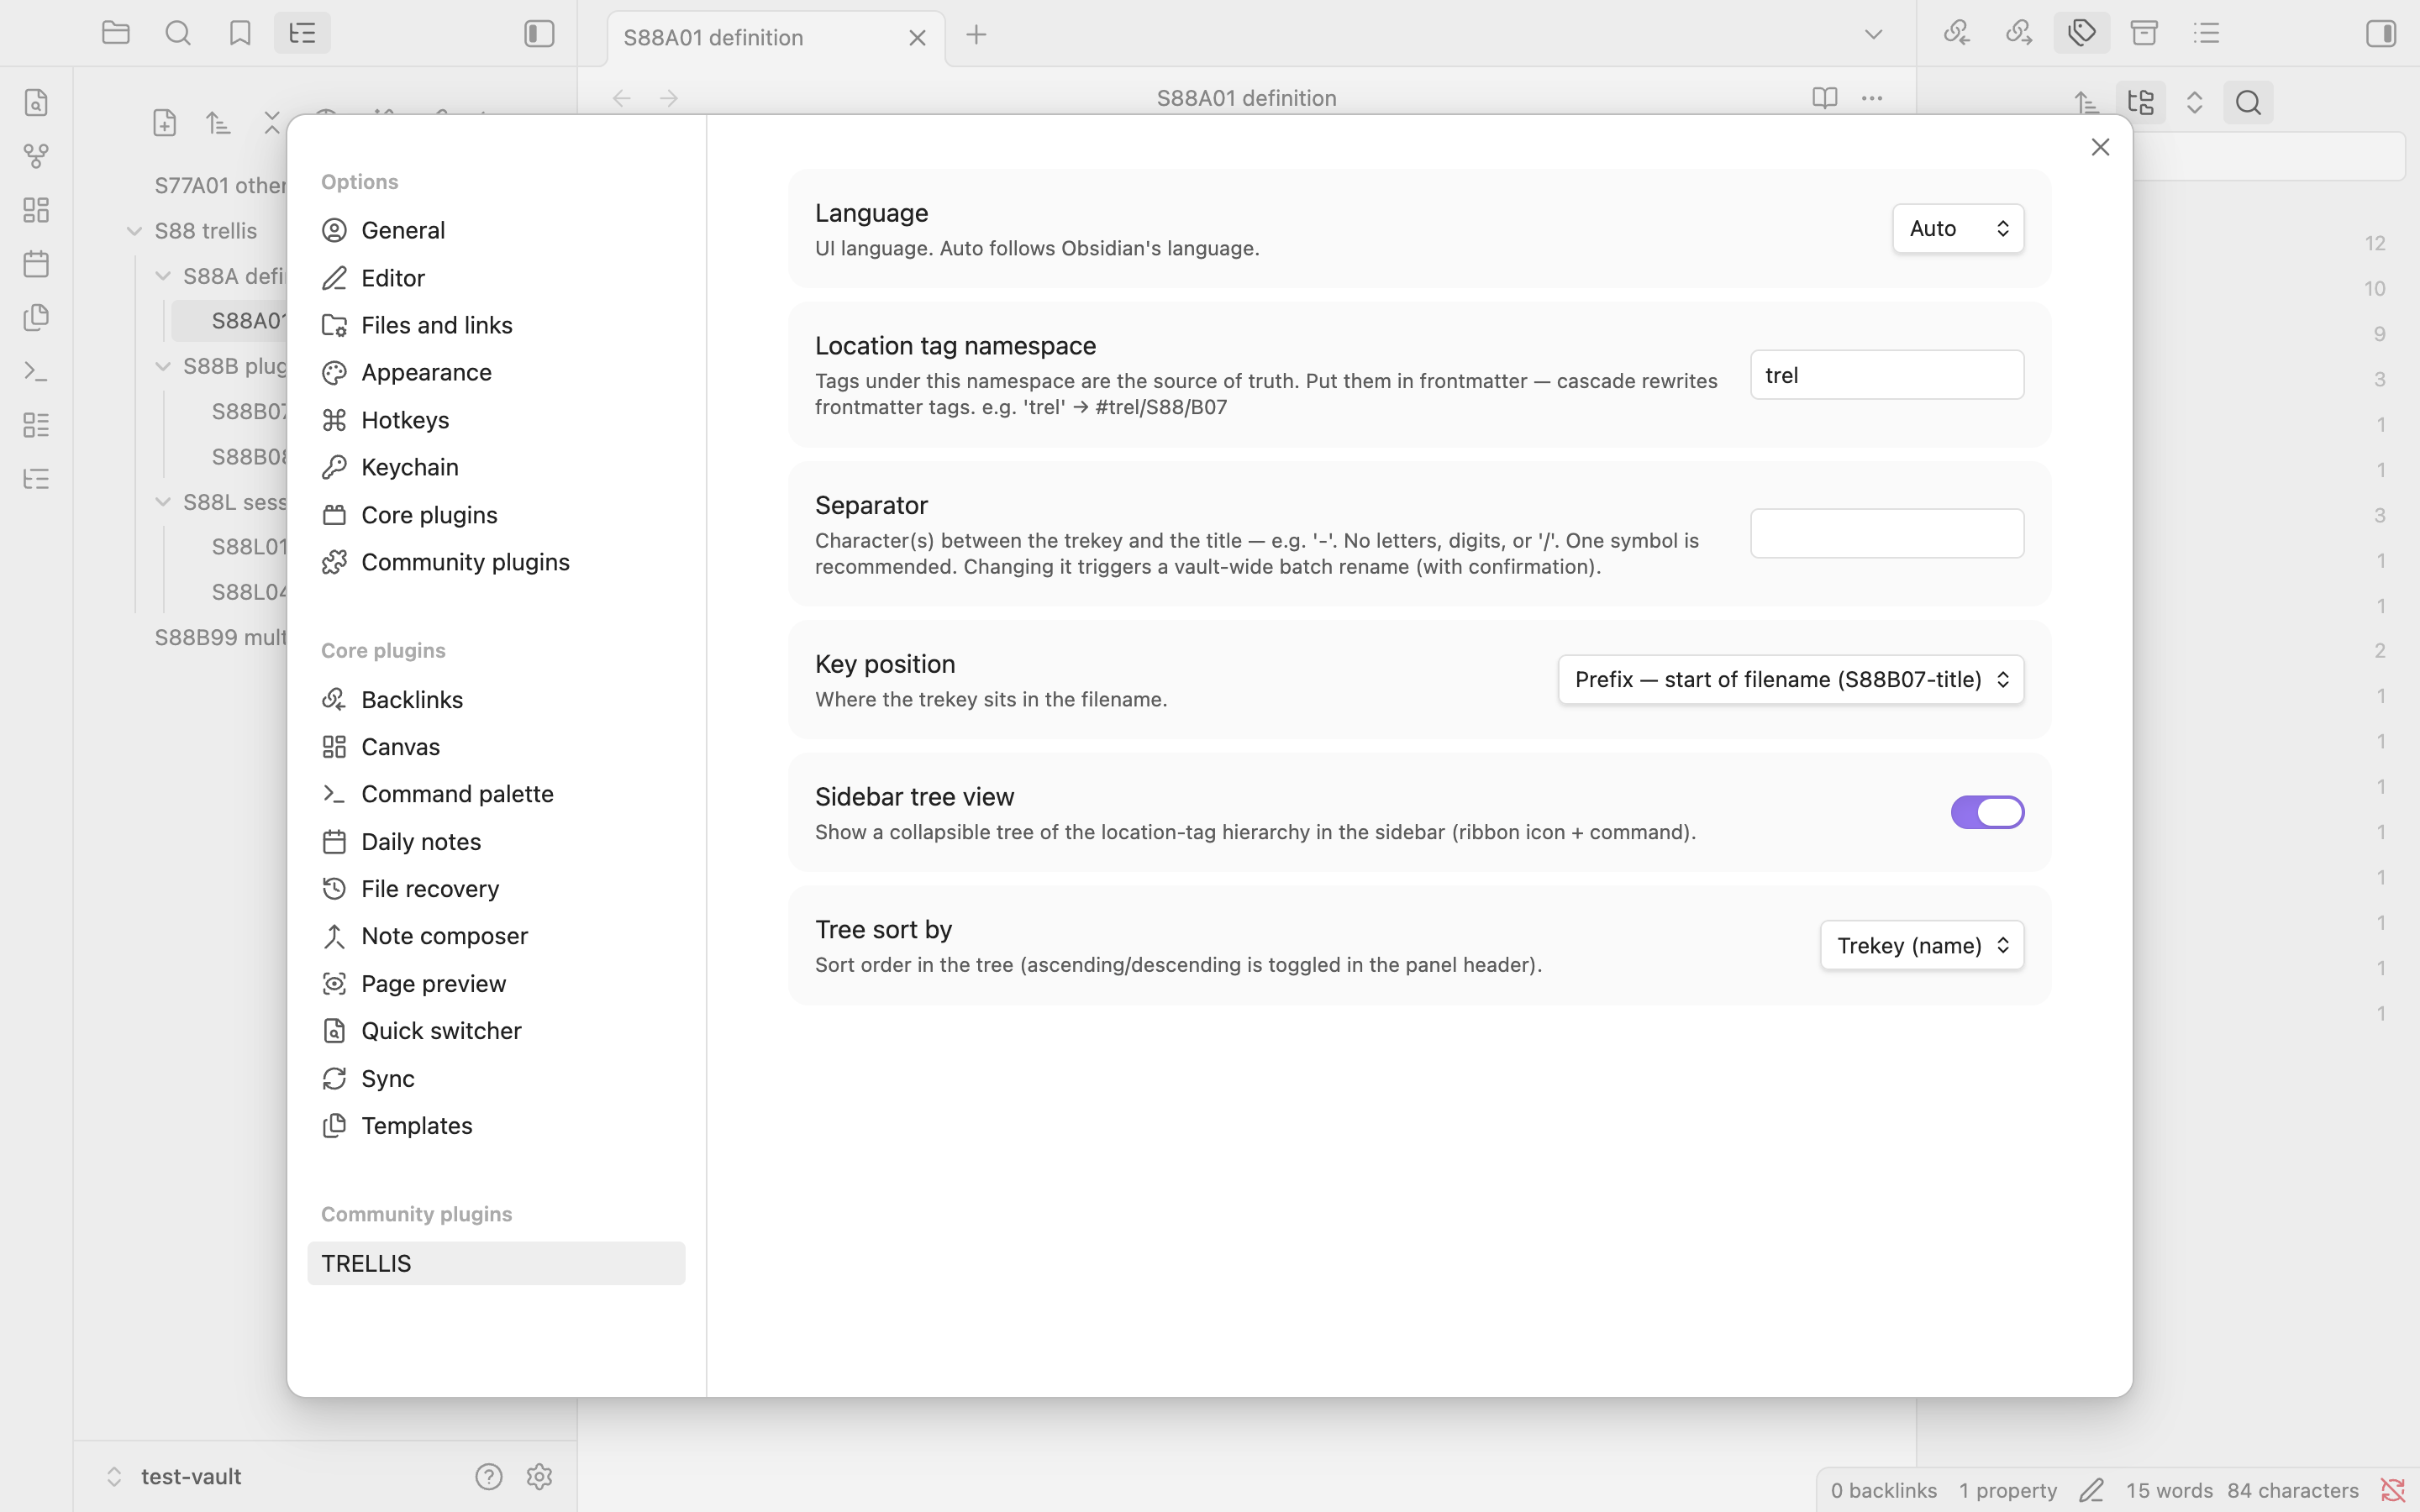Viewport: 2420px width, 1512px height.
Task: Click the 0 backlinks status bar item
Action: tap(1884, 1490)
